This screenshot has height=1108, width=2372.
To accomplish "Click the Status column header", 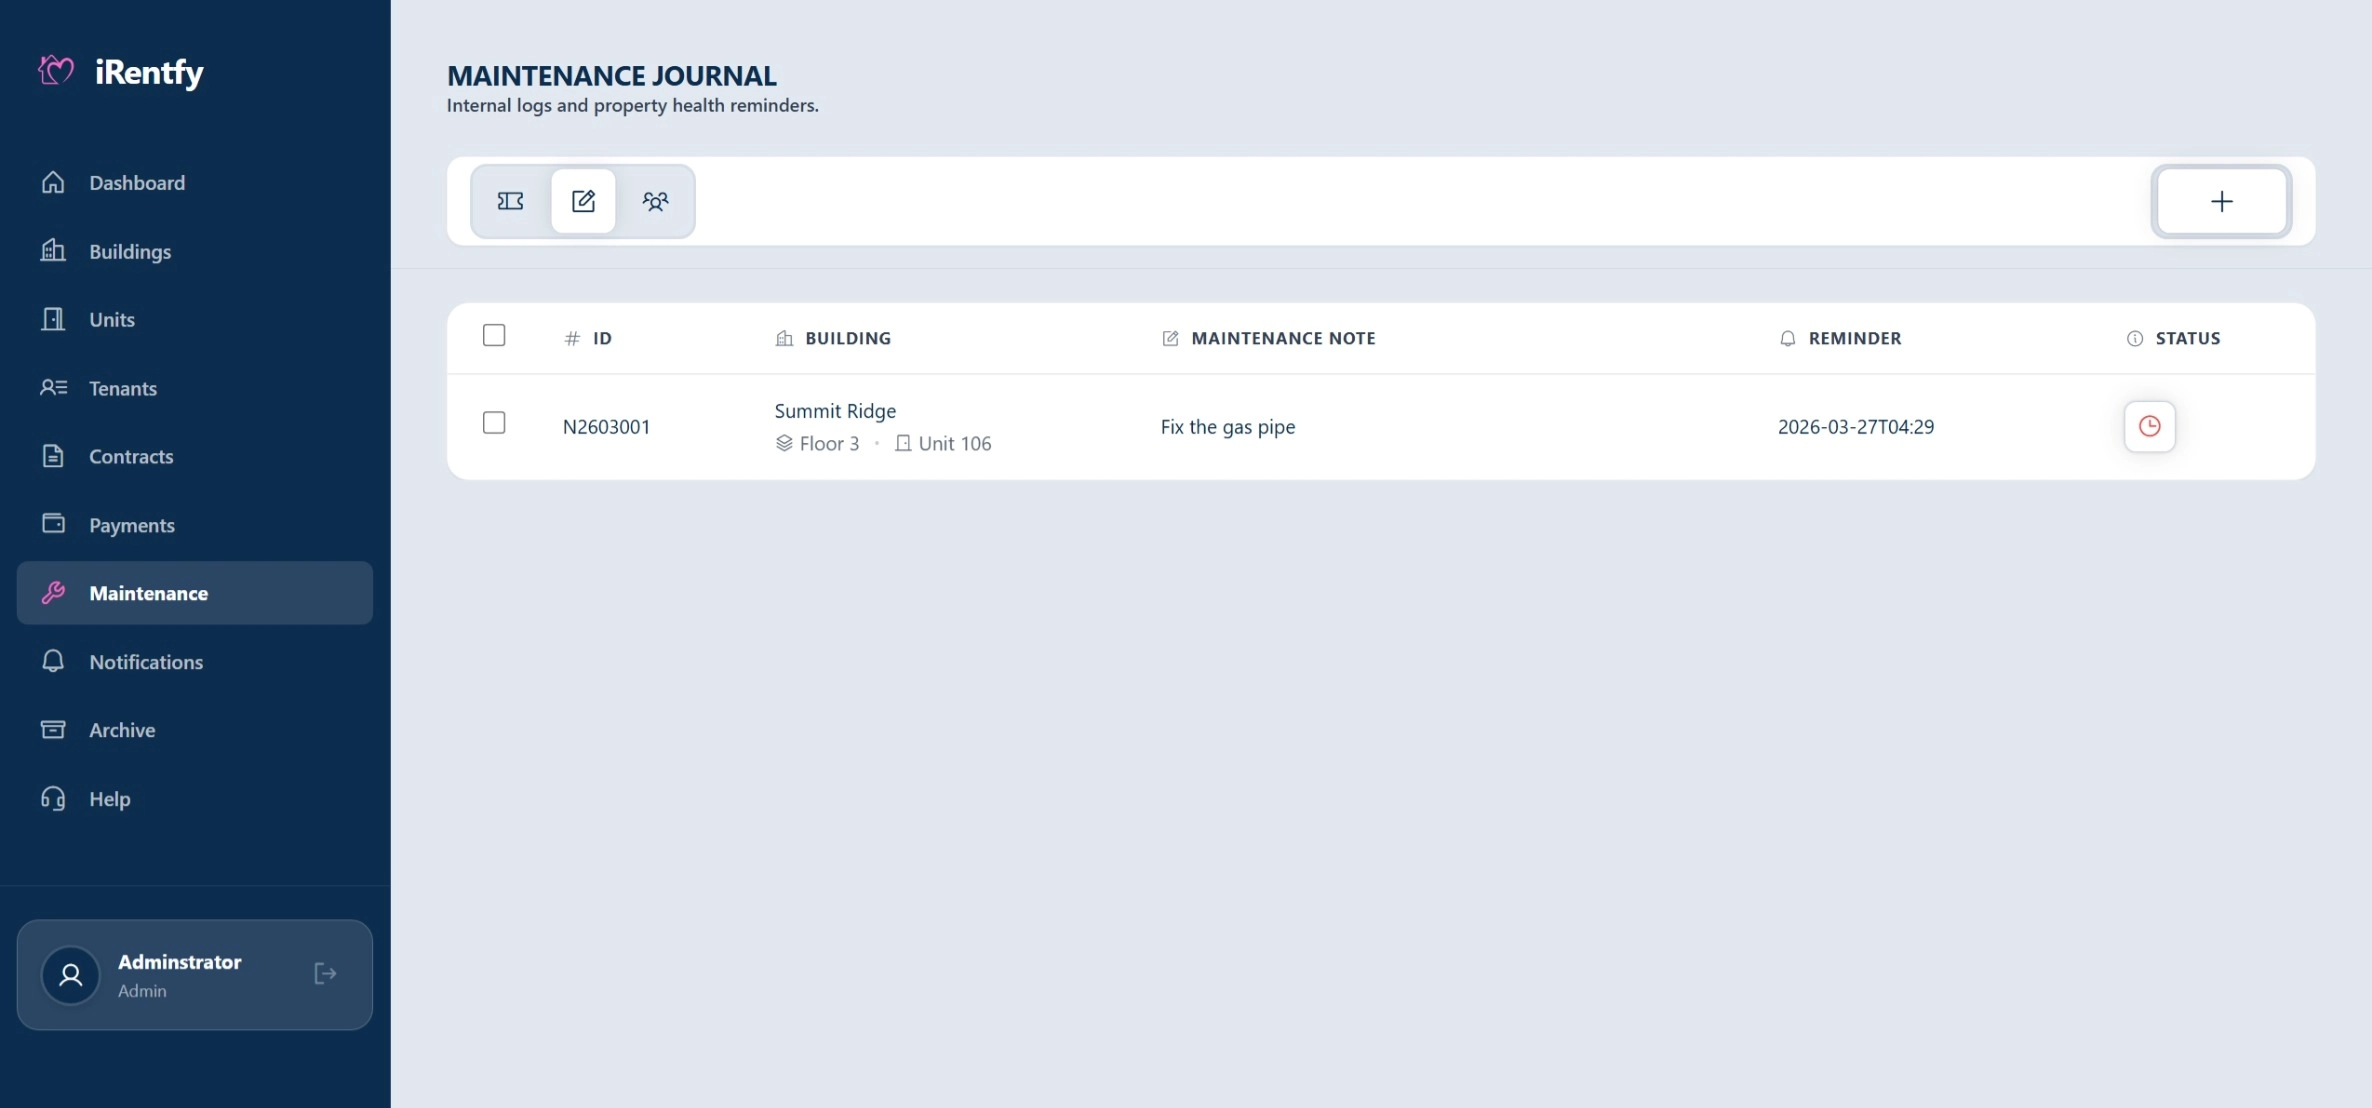I will 2173,338.
